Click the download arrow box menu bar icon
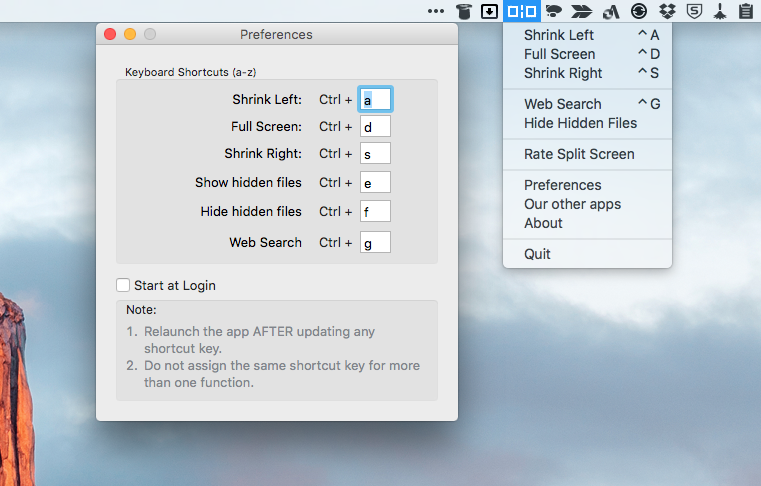Viewport: 761px width, 486px height. tap(489, 11)
